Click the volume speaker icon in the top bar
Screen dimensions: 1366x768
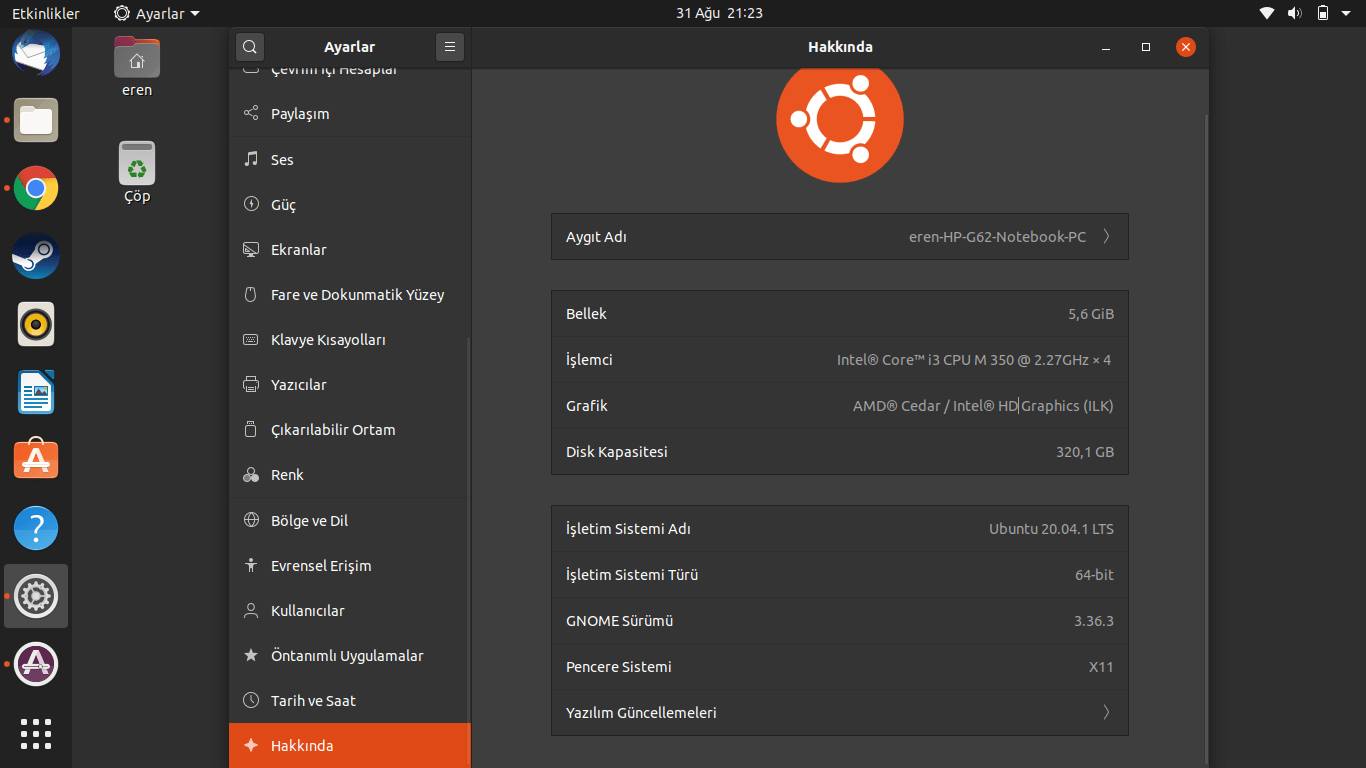click(x=1294, y=13)
